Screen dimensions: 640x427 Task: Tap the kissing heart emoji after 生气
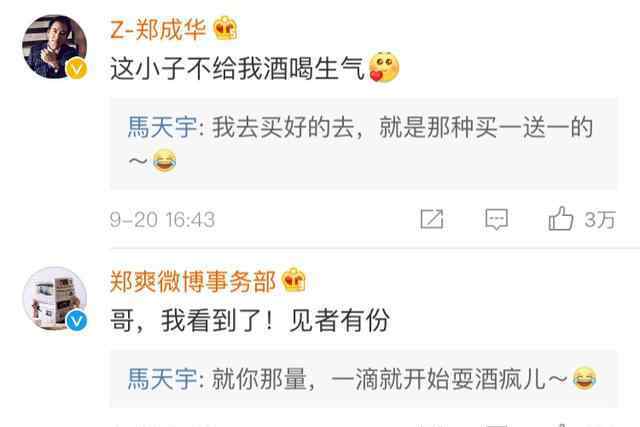(384, 67)
